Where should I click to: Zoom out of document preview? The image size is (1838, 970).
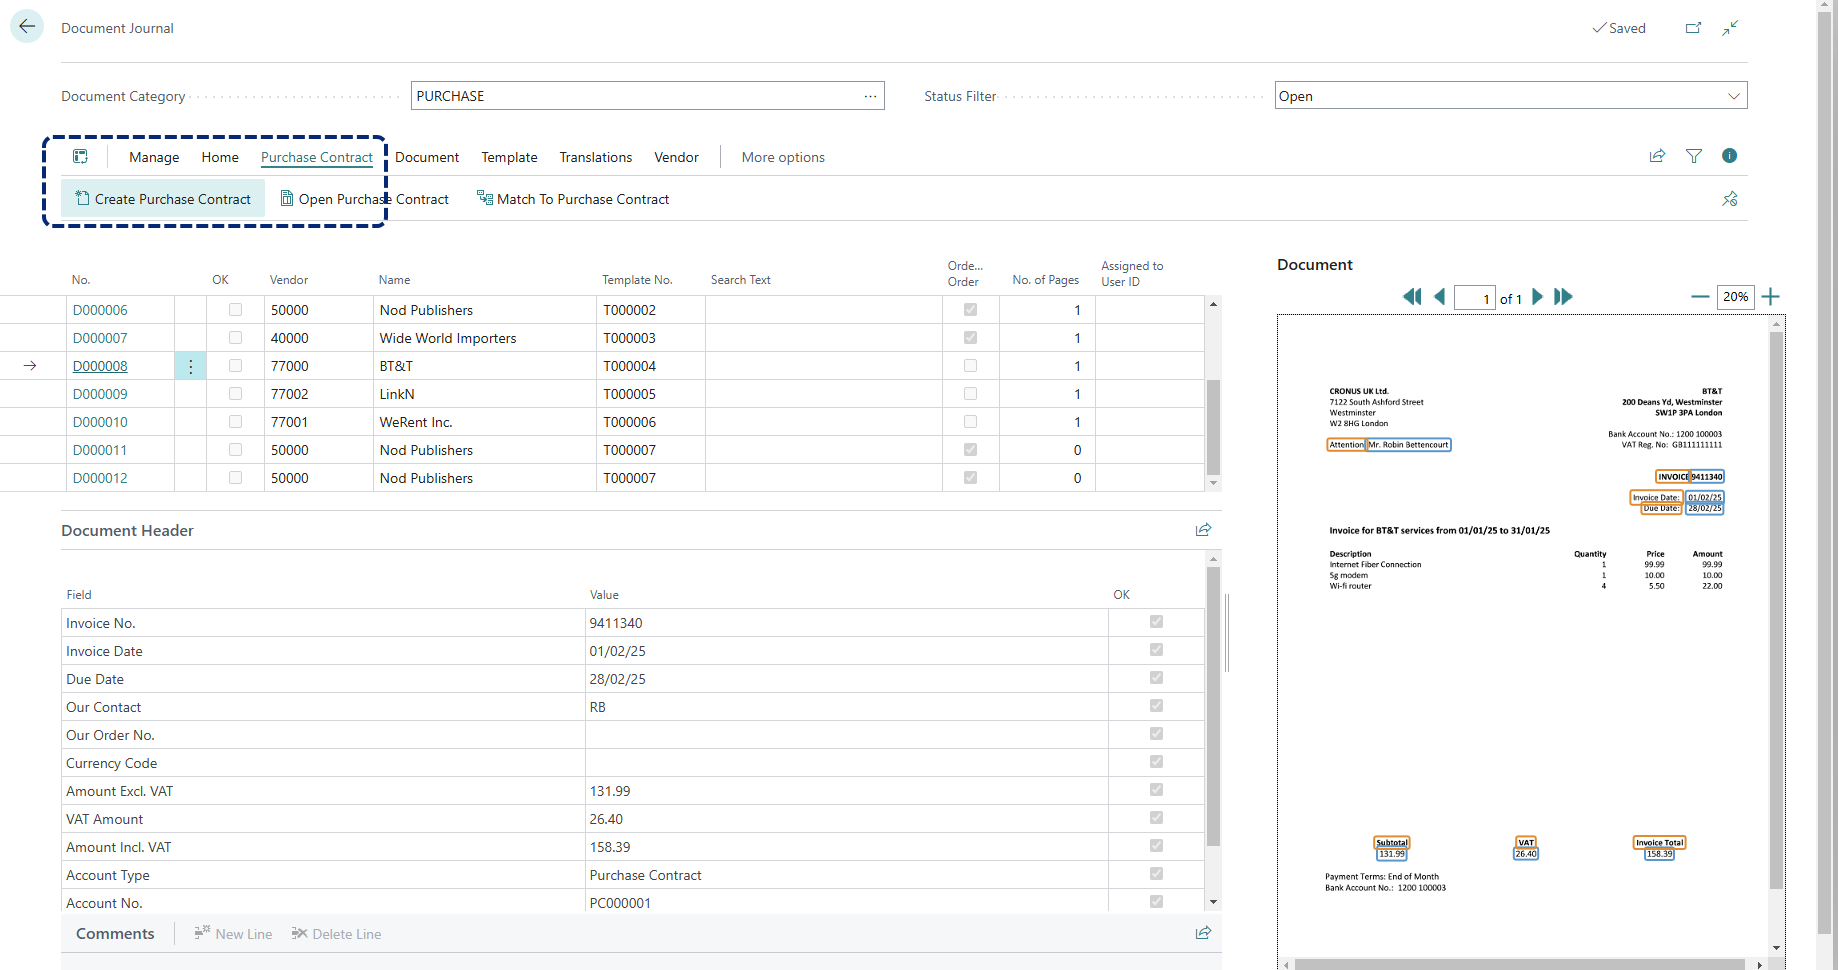[x=1699, y=297]
